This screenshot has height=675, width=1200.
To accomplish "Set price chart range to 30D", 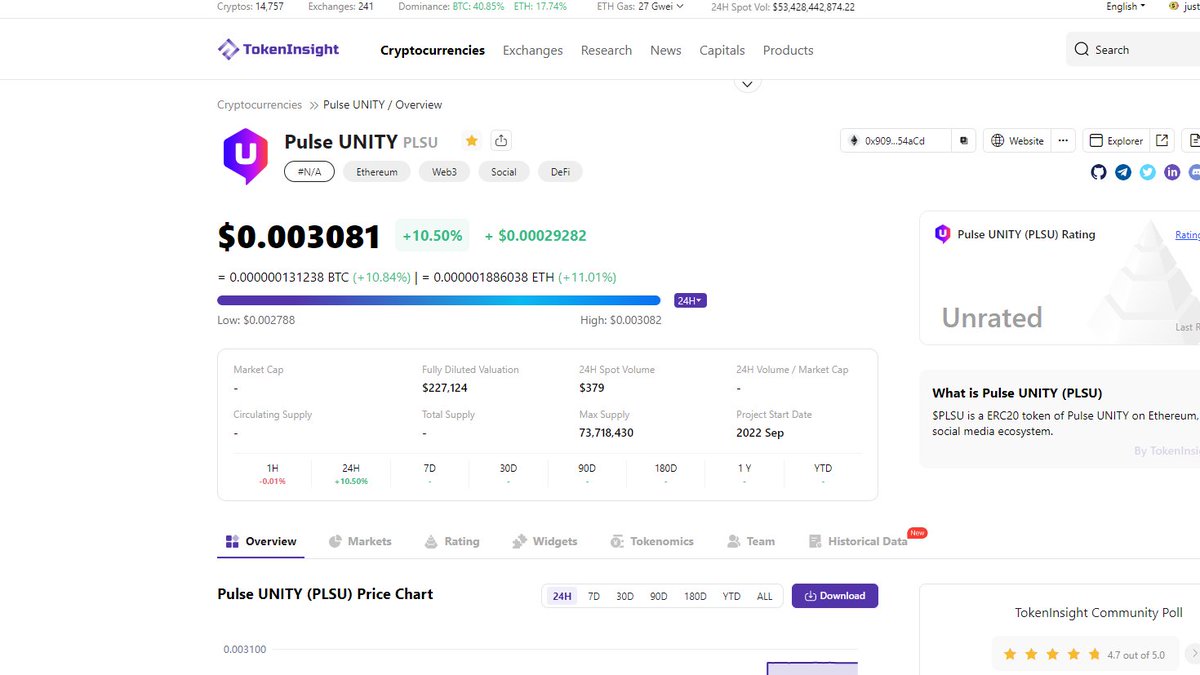I will 625,596.
